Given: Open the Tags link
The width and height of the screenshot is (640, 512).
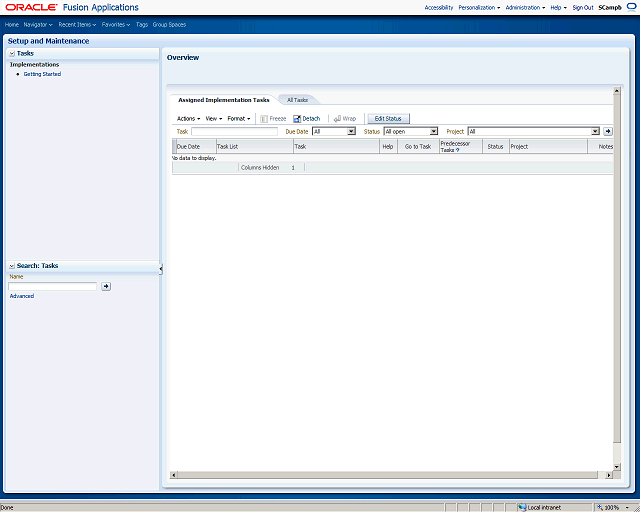Looking at the screenshot, I should (142, 24).
